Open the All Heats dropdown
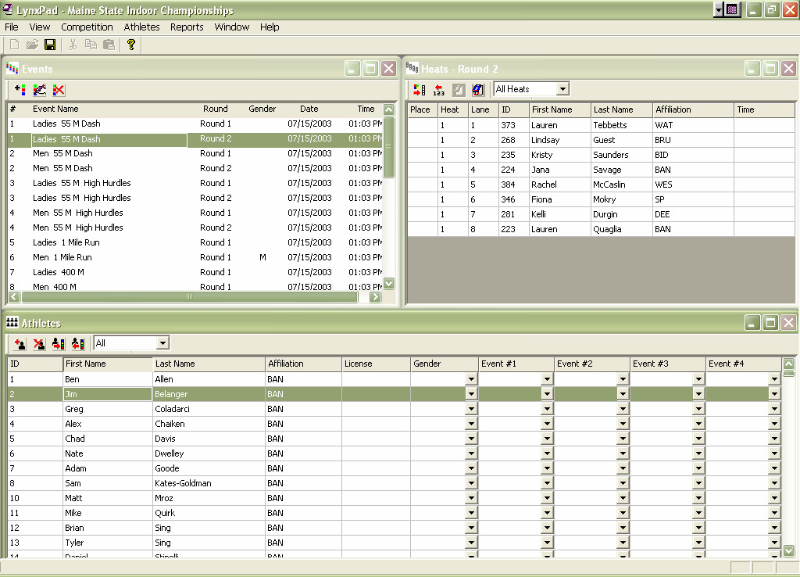The width and height of the screenshot is (800, 577). point(562,90)
